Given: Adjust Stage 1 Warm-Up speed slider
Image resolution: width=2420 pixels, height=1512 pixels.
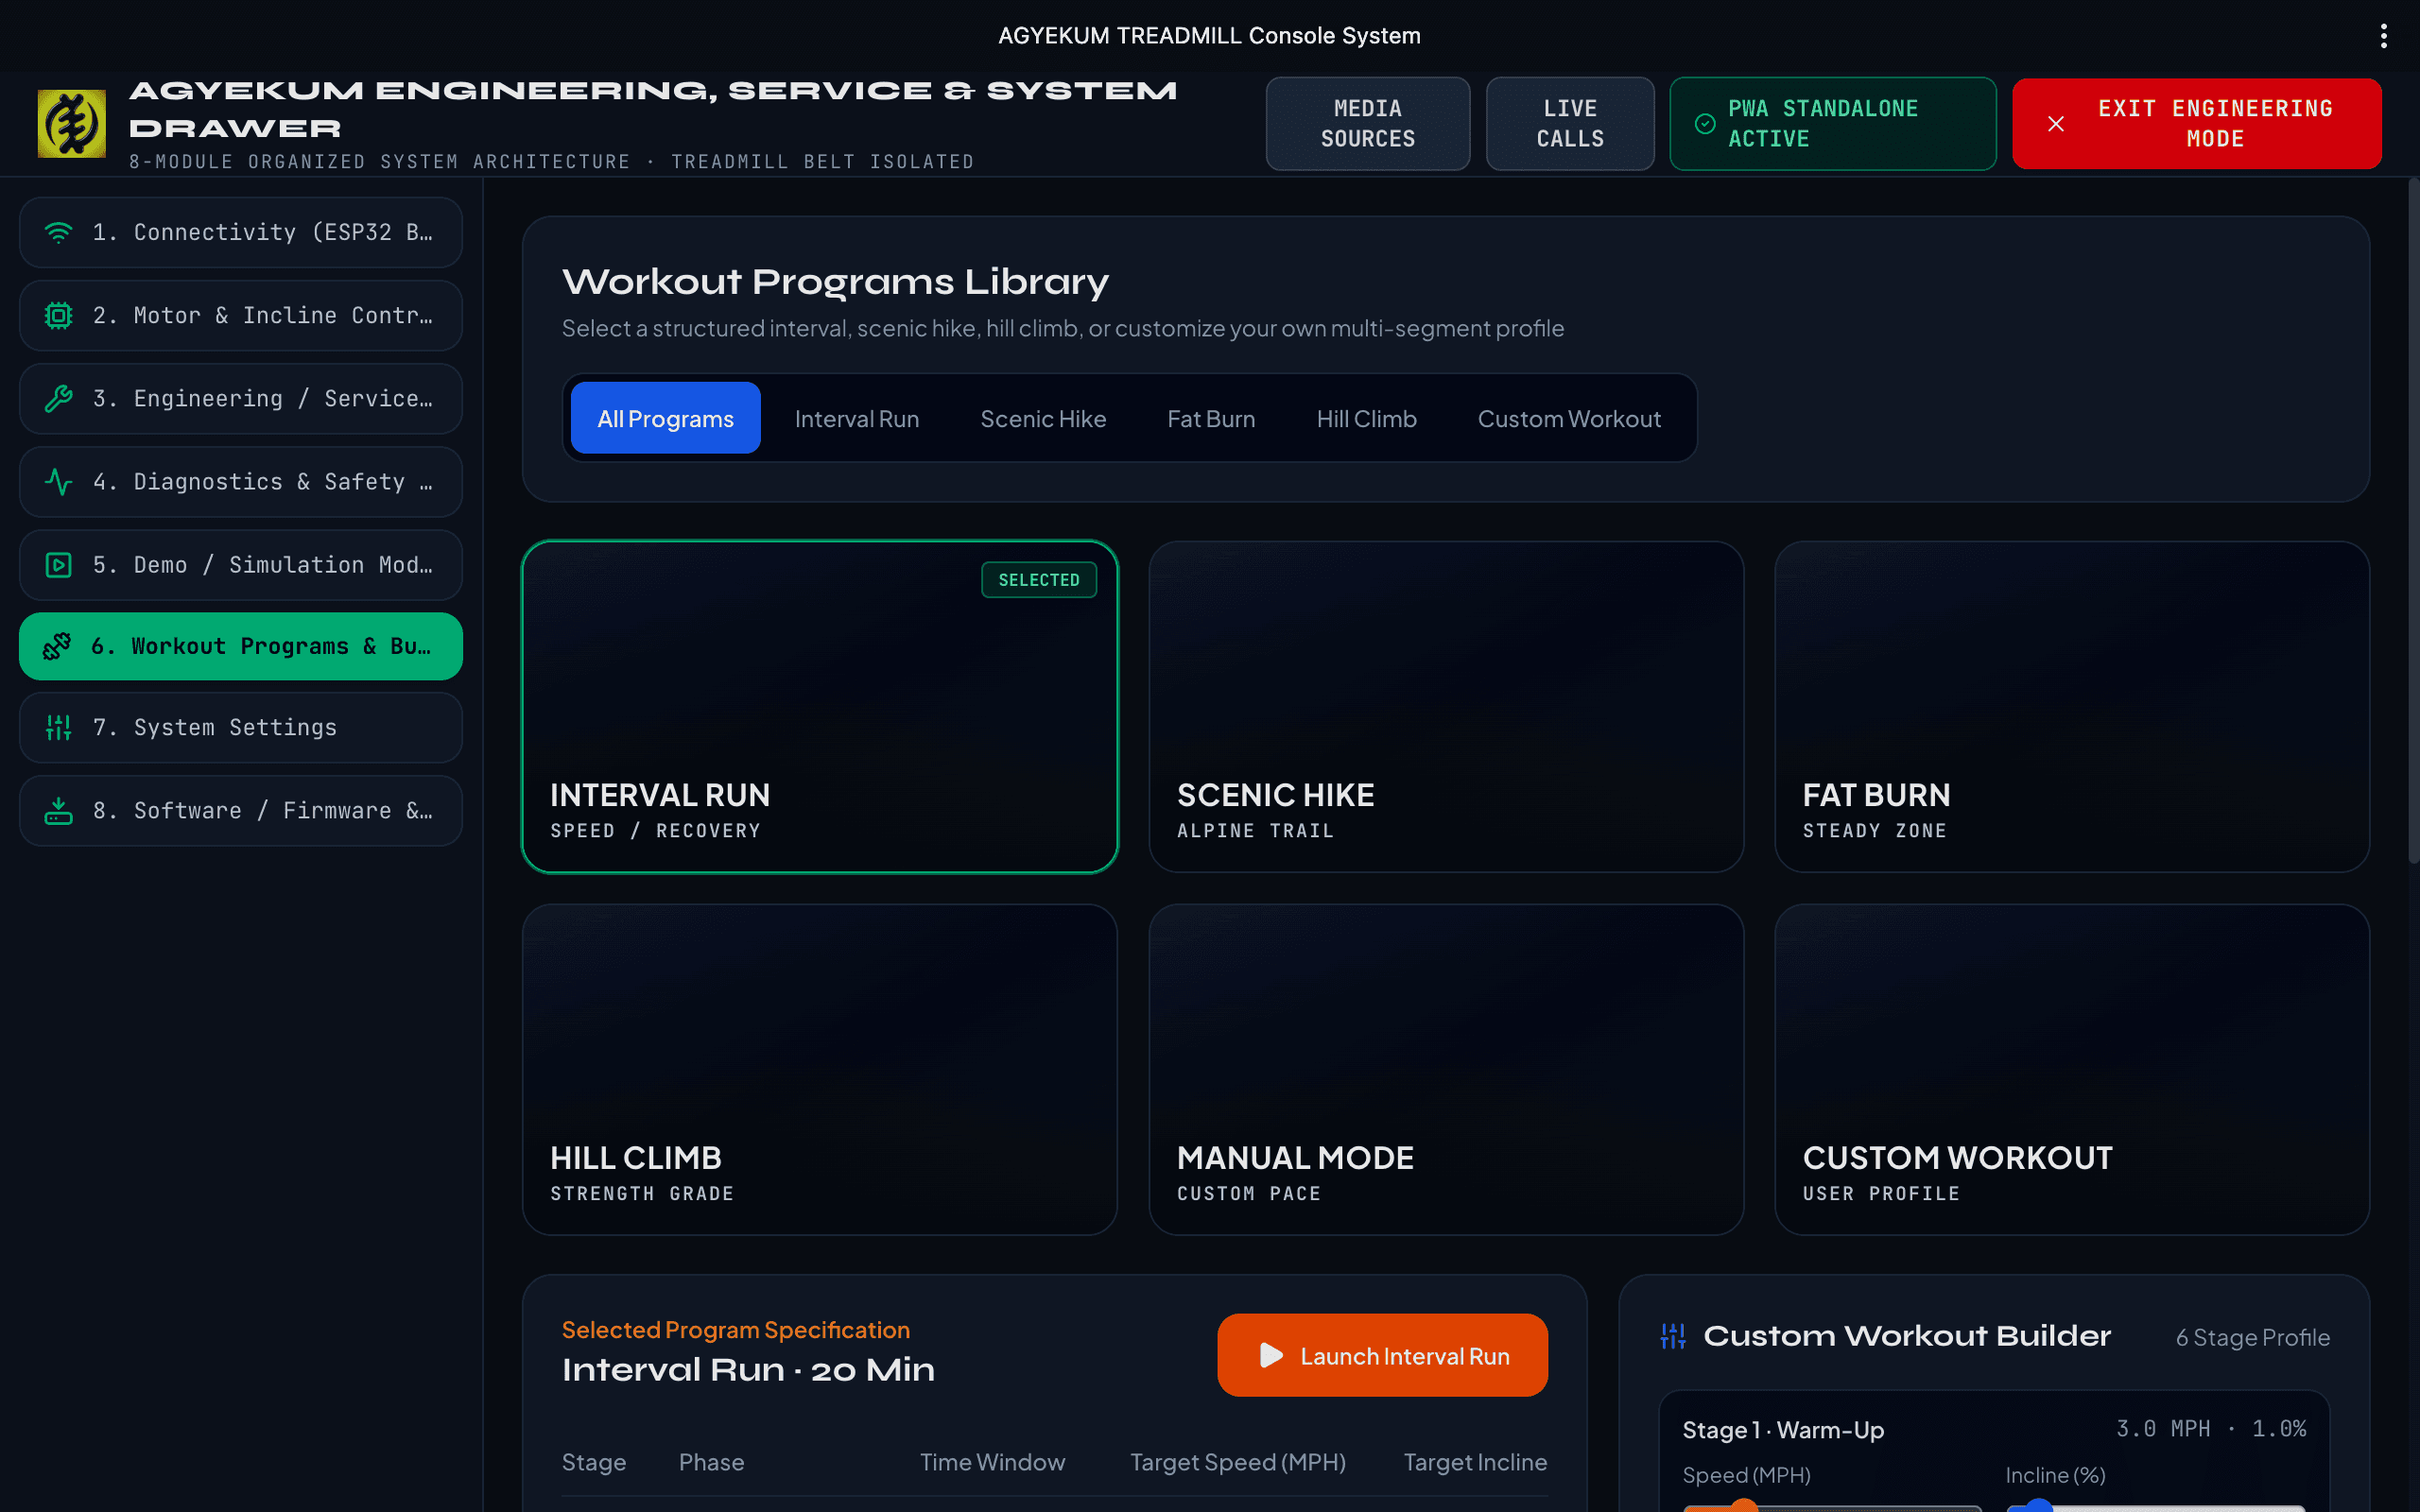Looking at the screenshot, I should point(1832,1506).
